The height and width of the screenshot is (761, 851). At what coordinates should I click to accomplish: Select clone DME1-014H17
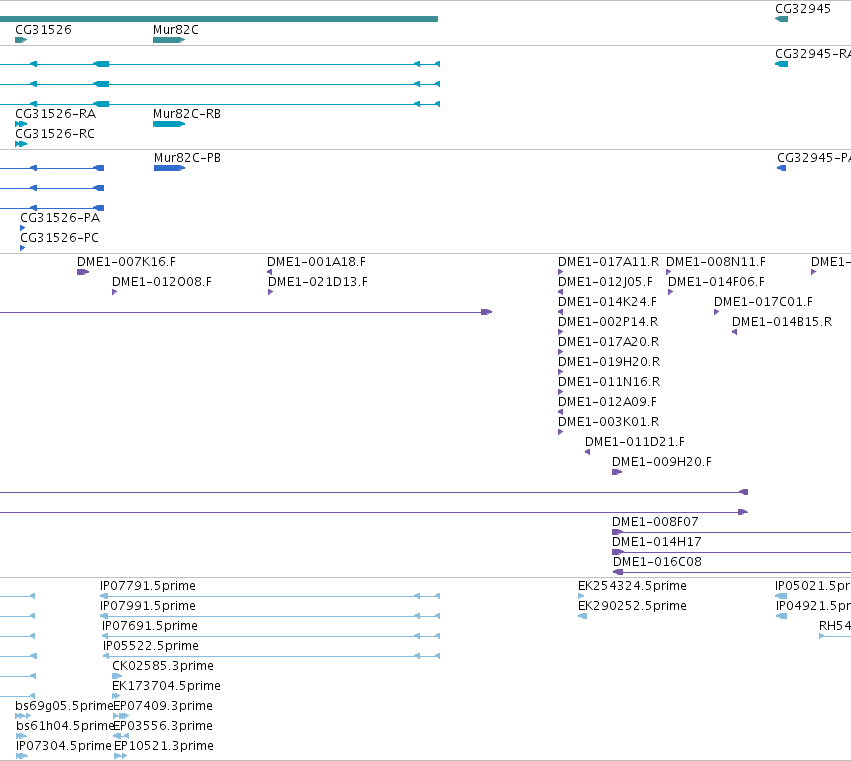pyautogui.click(x=732, y=552)
